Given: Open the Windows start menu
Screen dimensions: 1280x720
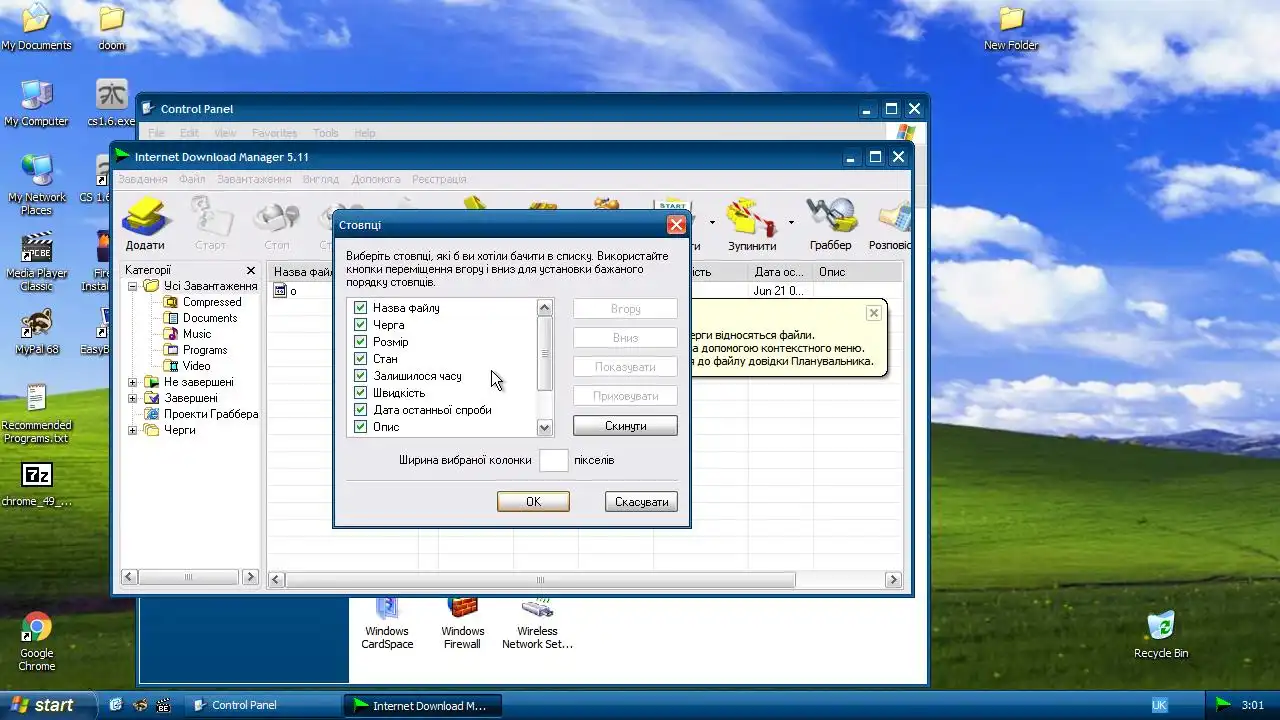Looking at the screenshot, I should [47, 705].
